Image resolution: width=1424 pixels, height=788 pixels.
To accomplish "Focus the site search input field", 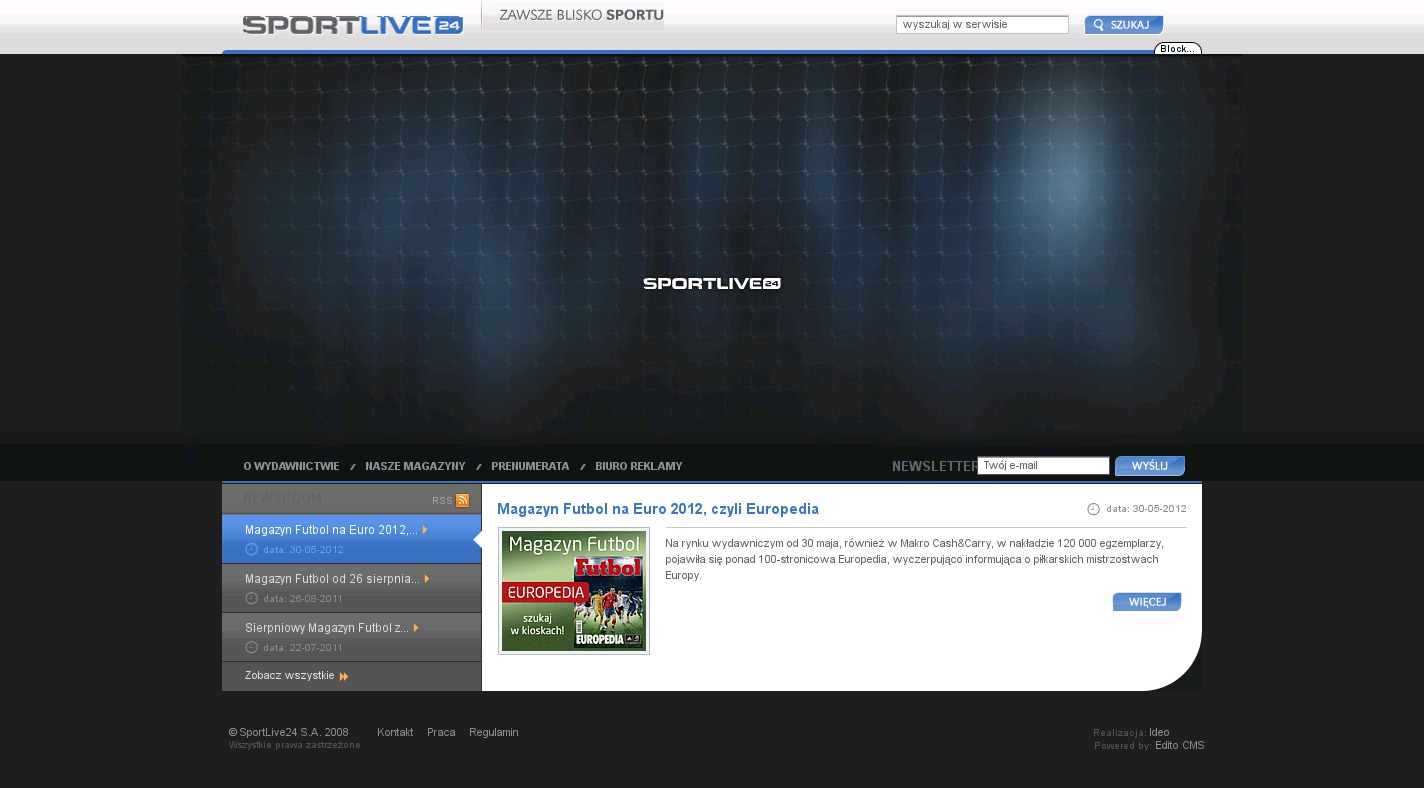I will (x=982, y=25).
